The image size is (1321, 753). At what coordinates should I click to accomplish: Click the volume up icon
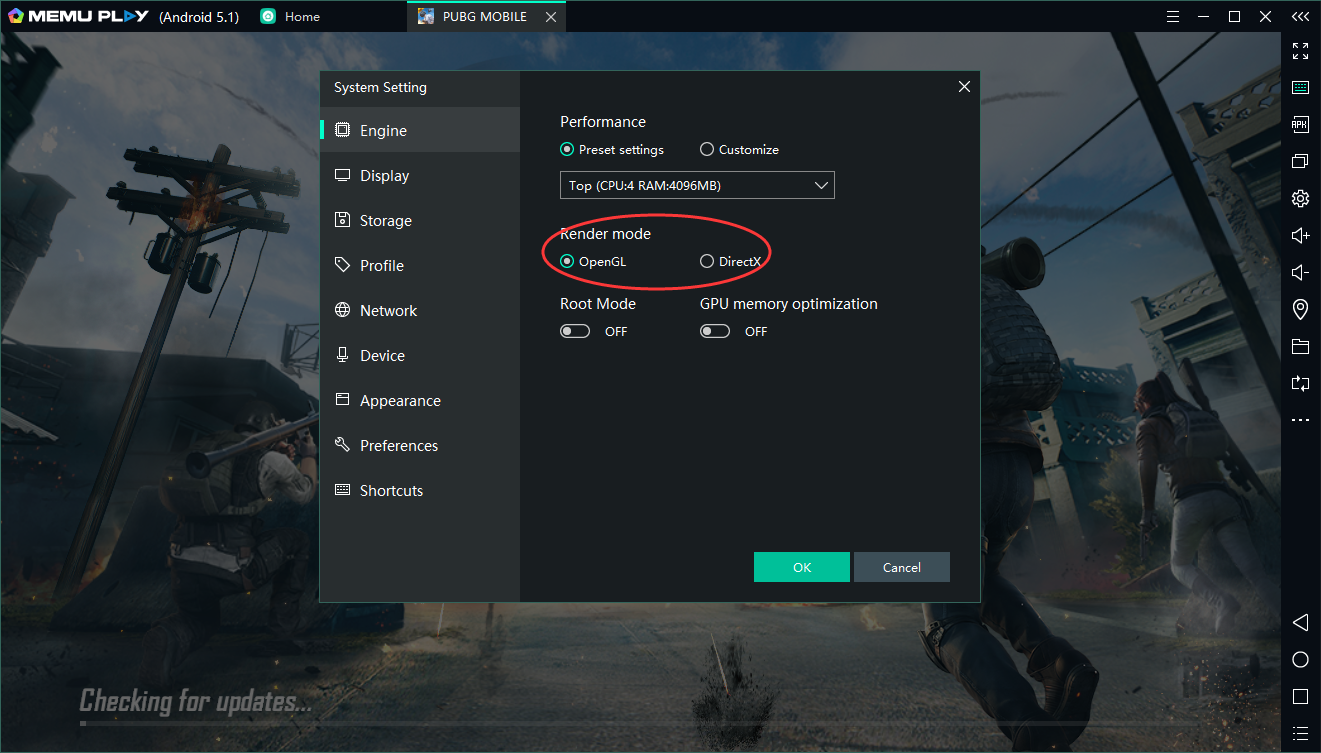[1300, 235]
